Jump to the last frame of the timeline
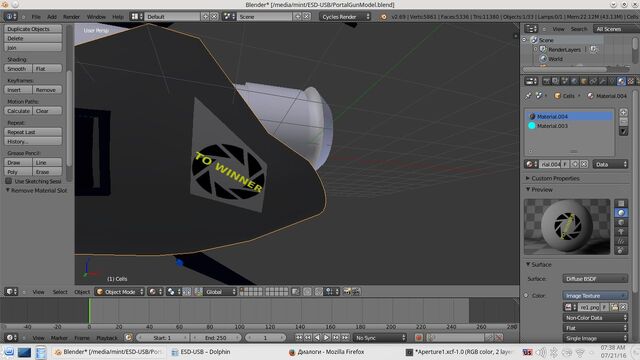The width and height of the screenshot is (640, 360). (345, 338)
